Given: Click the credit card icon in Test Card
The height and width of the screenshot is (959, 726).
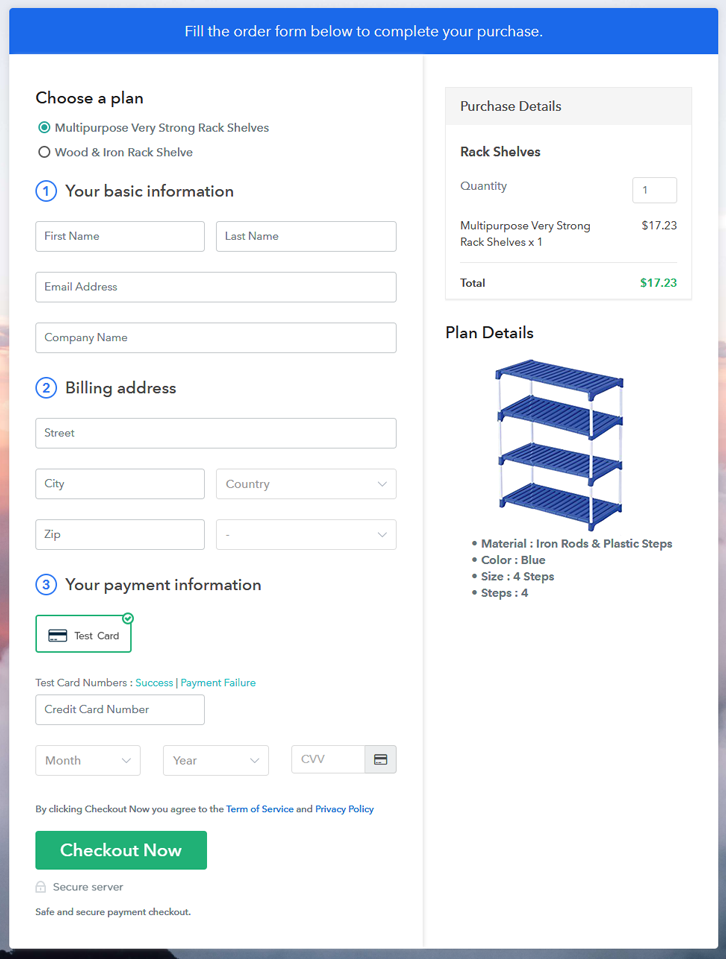Looking at the screenshot, I should click(57, 636).
